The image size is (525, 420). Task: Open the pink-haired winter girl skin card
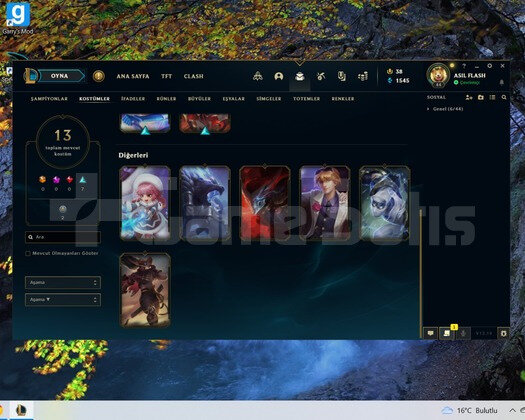[145, 203]
